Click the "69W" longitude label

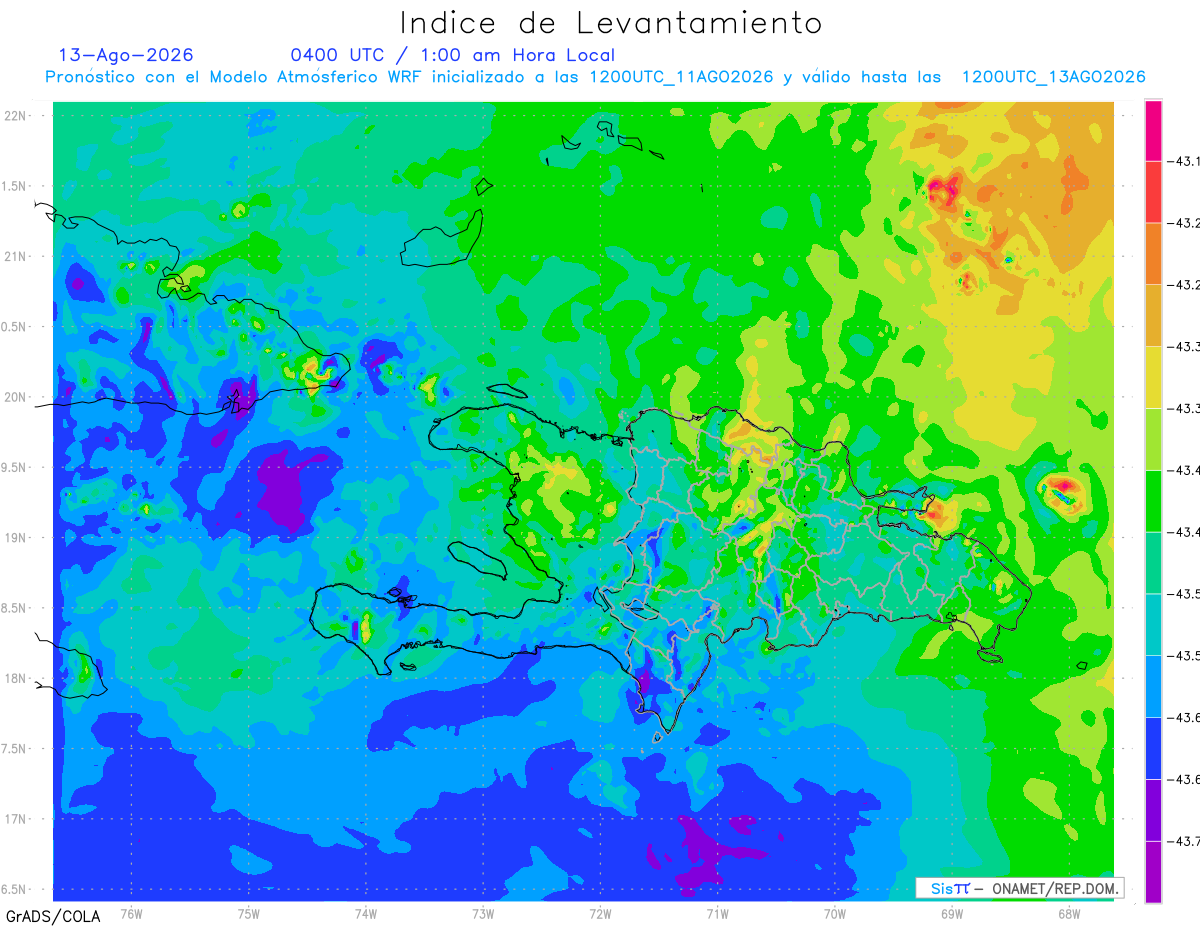click(x=952, y=913)
